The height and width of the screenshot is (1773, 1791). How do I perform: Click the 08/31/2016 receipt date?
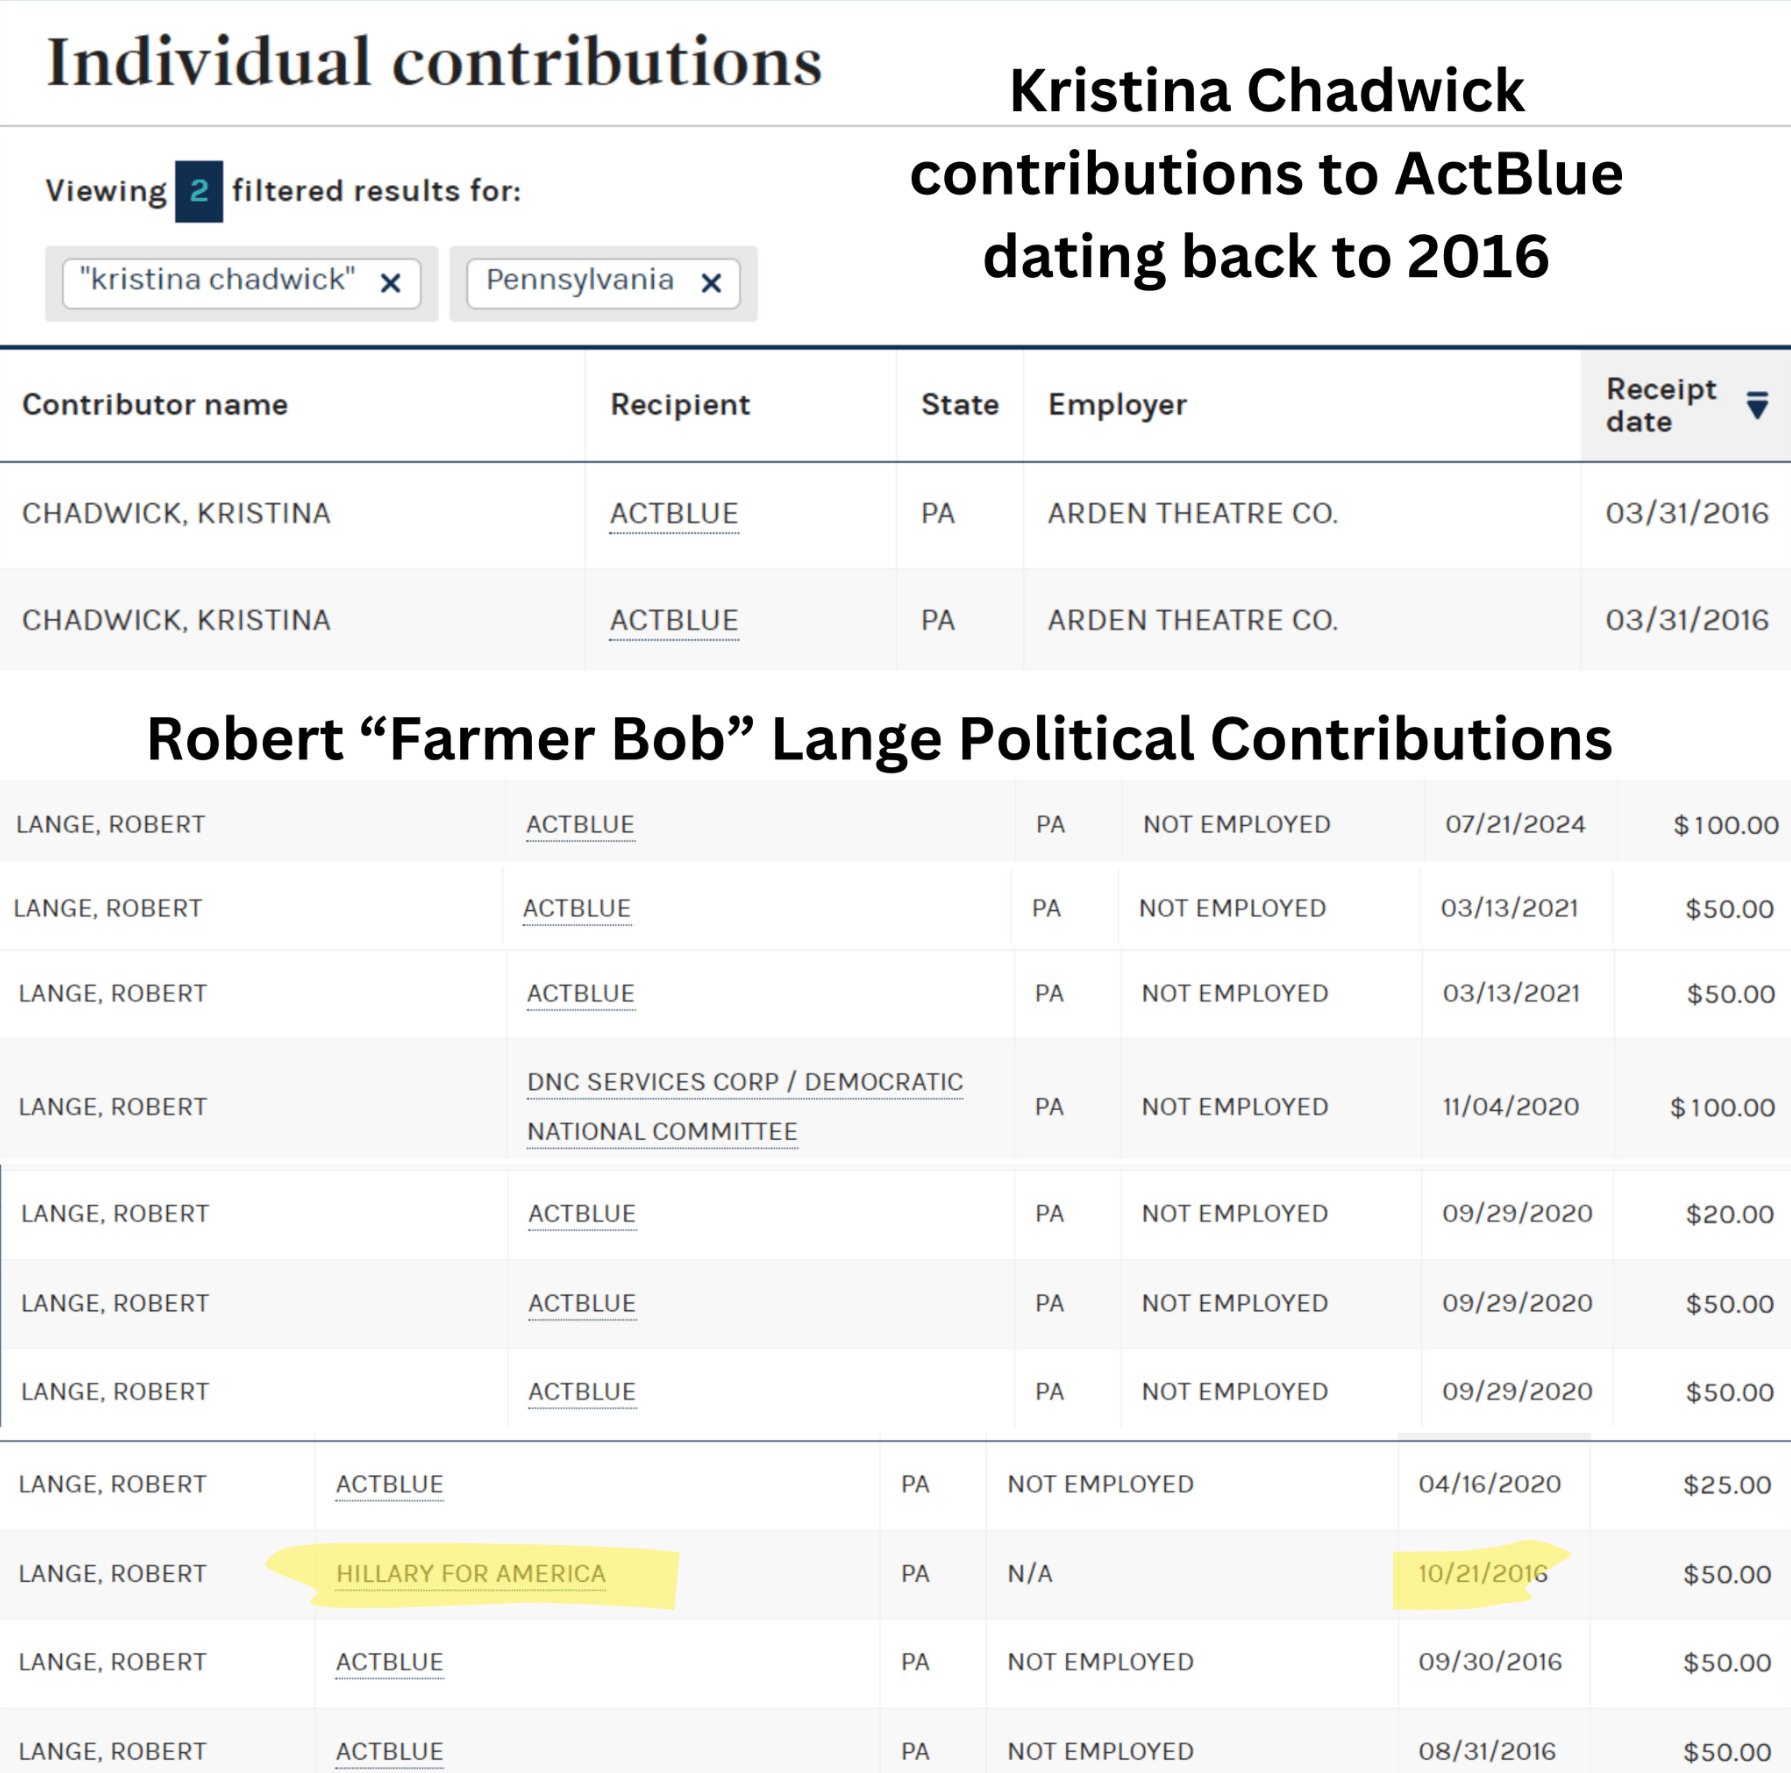click(1487, 1752)
